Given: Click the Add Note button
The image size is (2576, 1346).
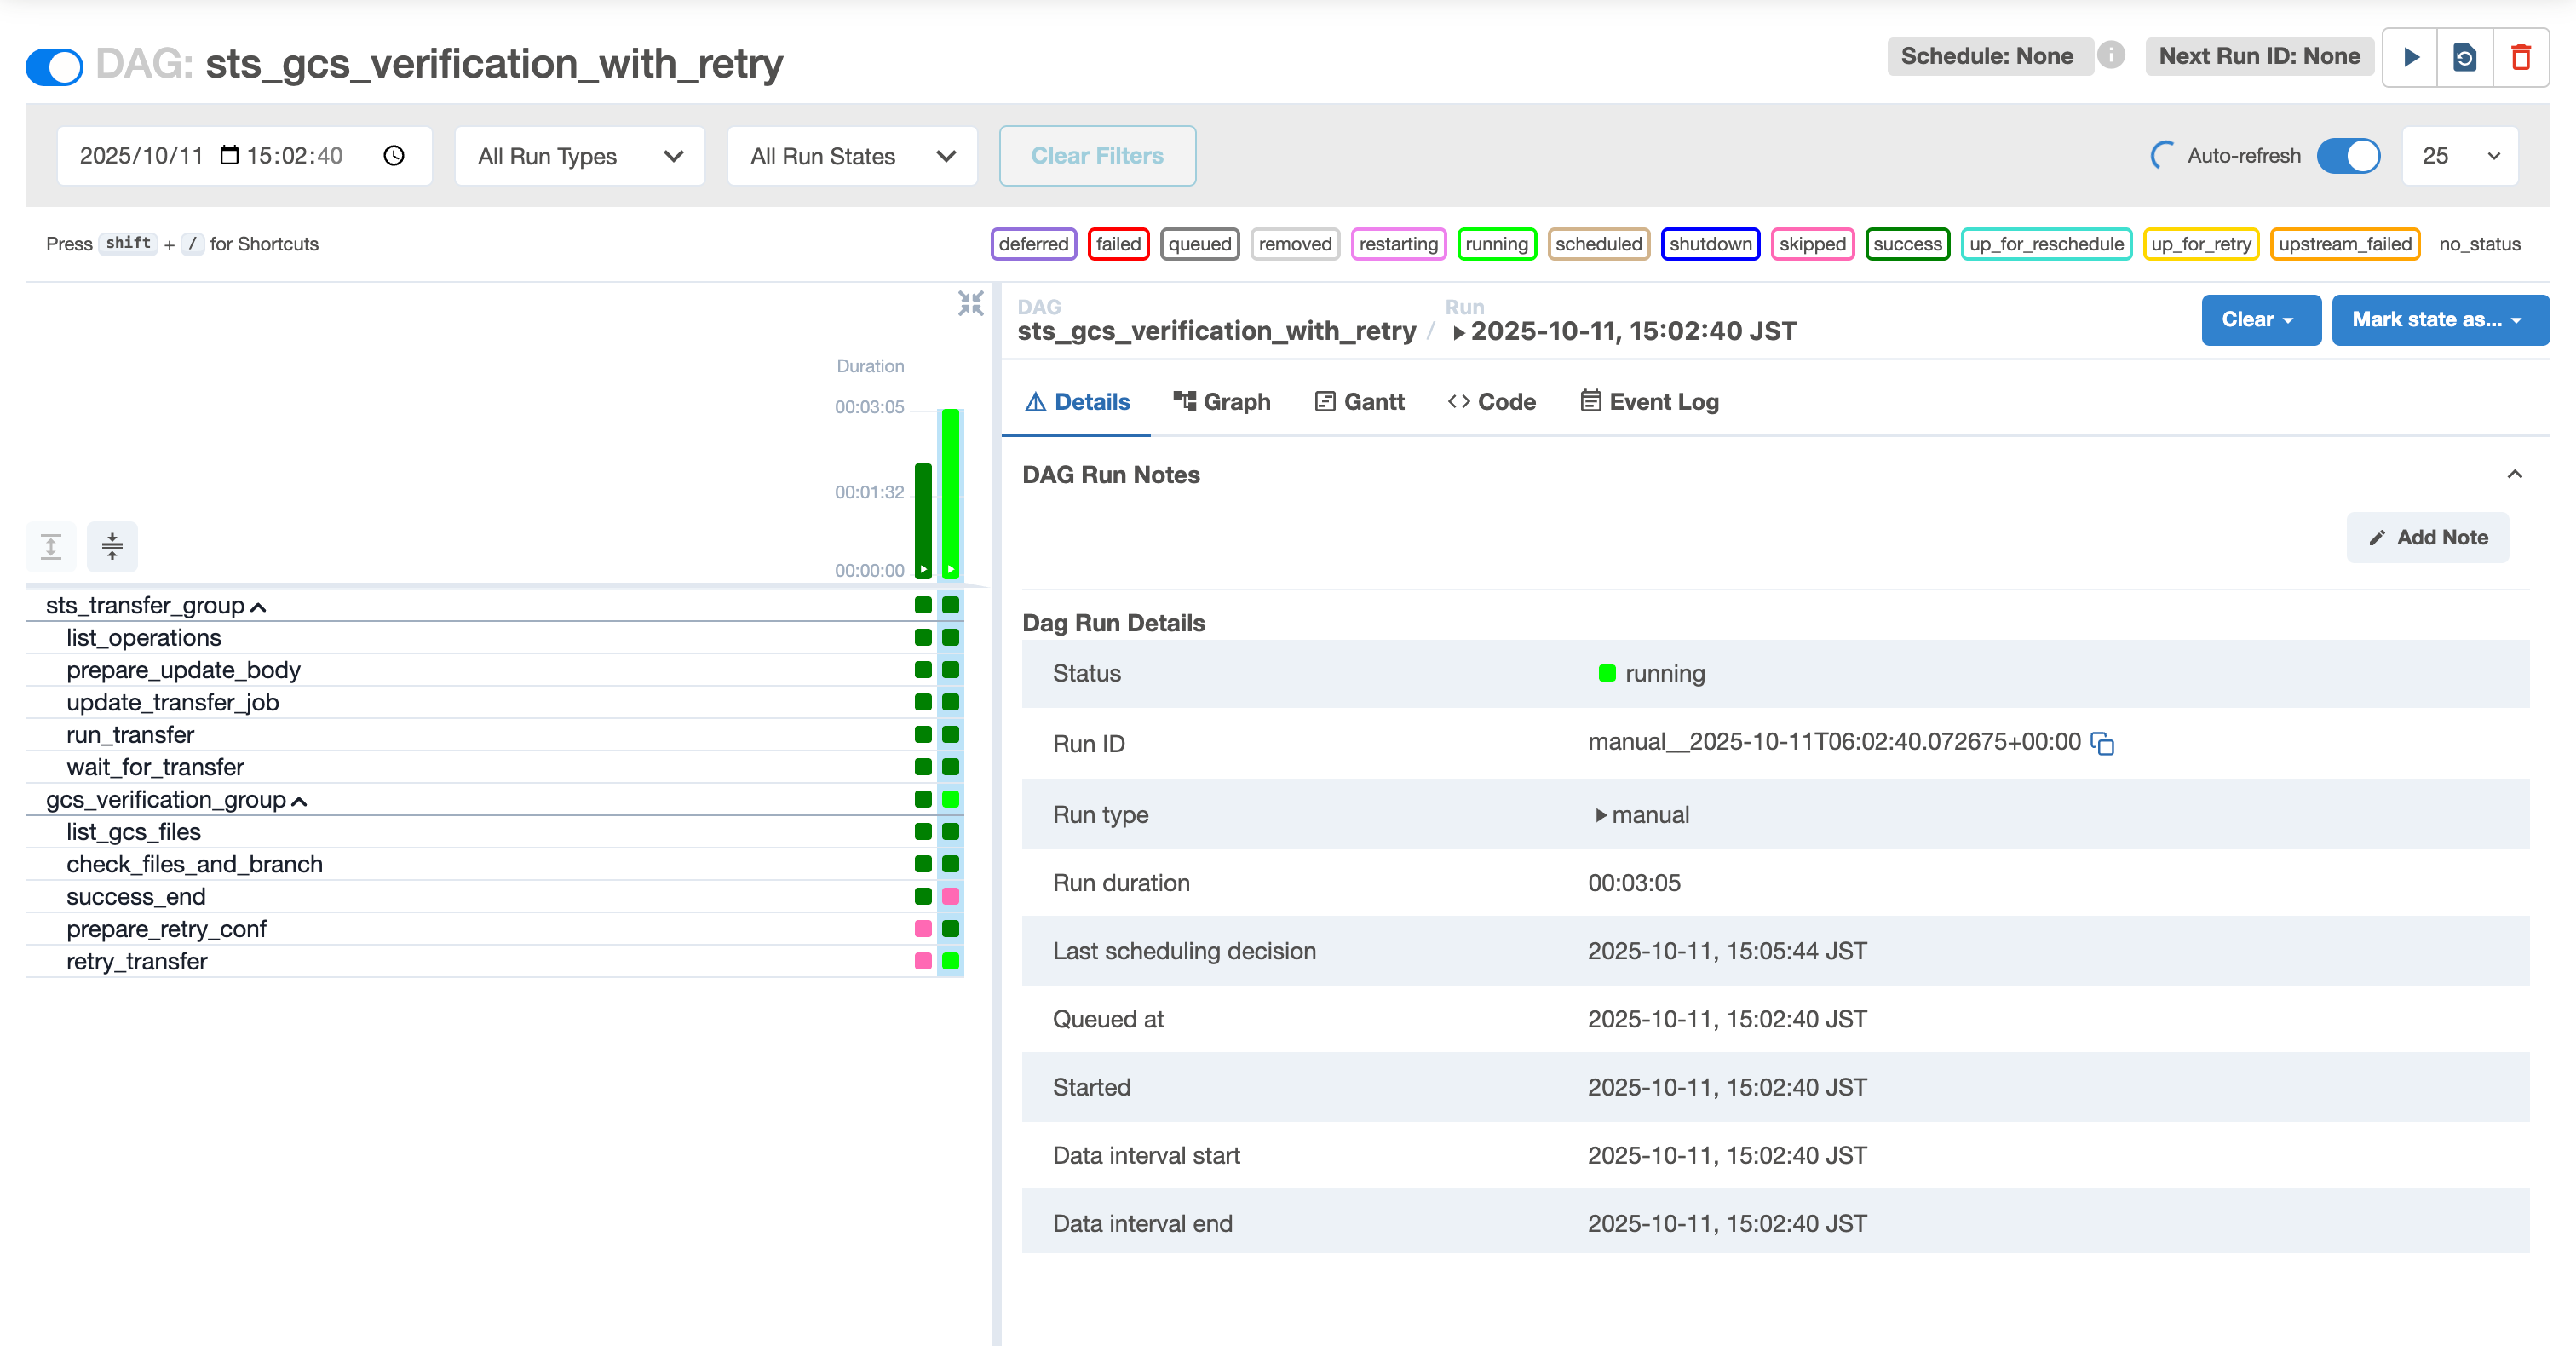Looking at the screenshot, I should pos(2427,538).
